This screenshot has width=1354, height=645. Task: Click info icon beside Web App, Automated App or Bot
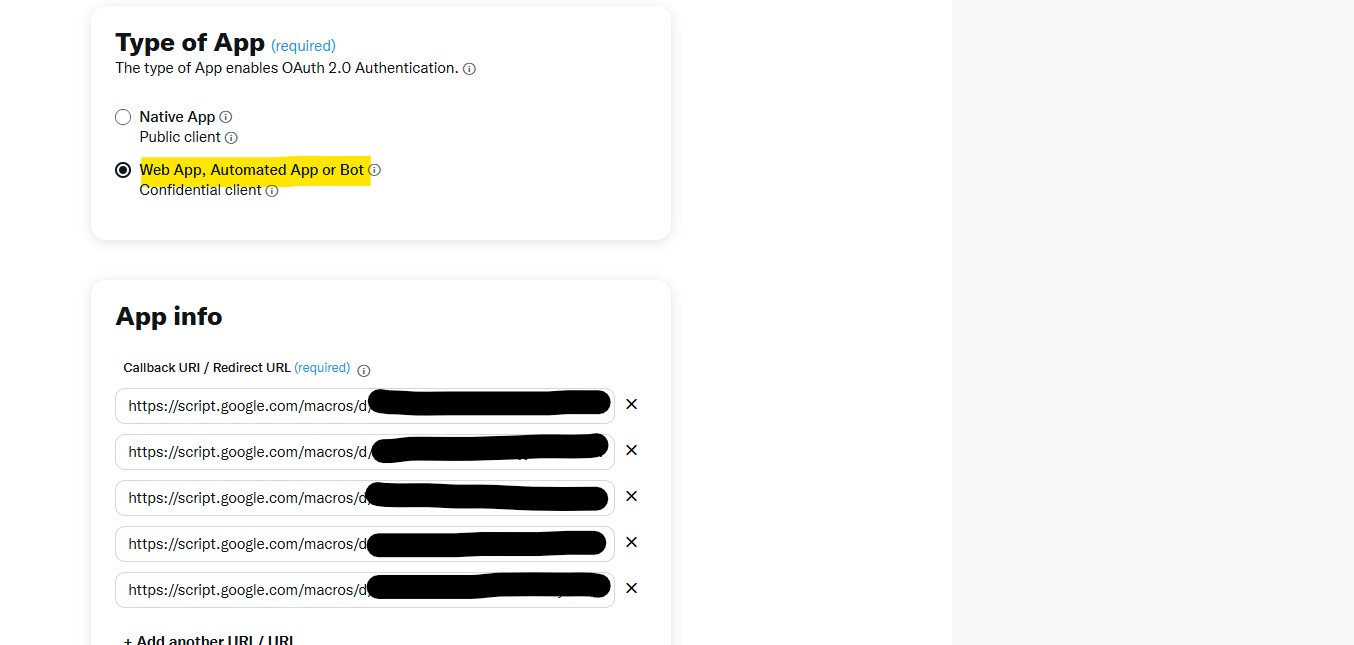(x=375, y=170)
